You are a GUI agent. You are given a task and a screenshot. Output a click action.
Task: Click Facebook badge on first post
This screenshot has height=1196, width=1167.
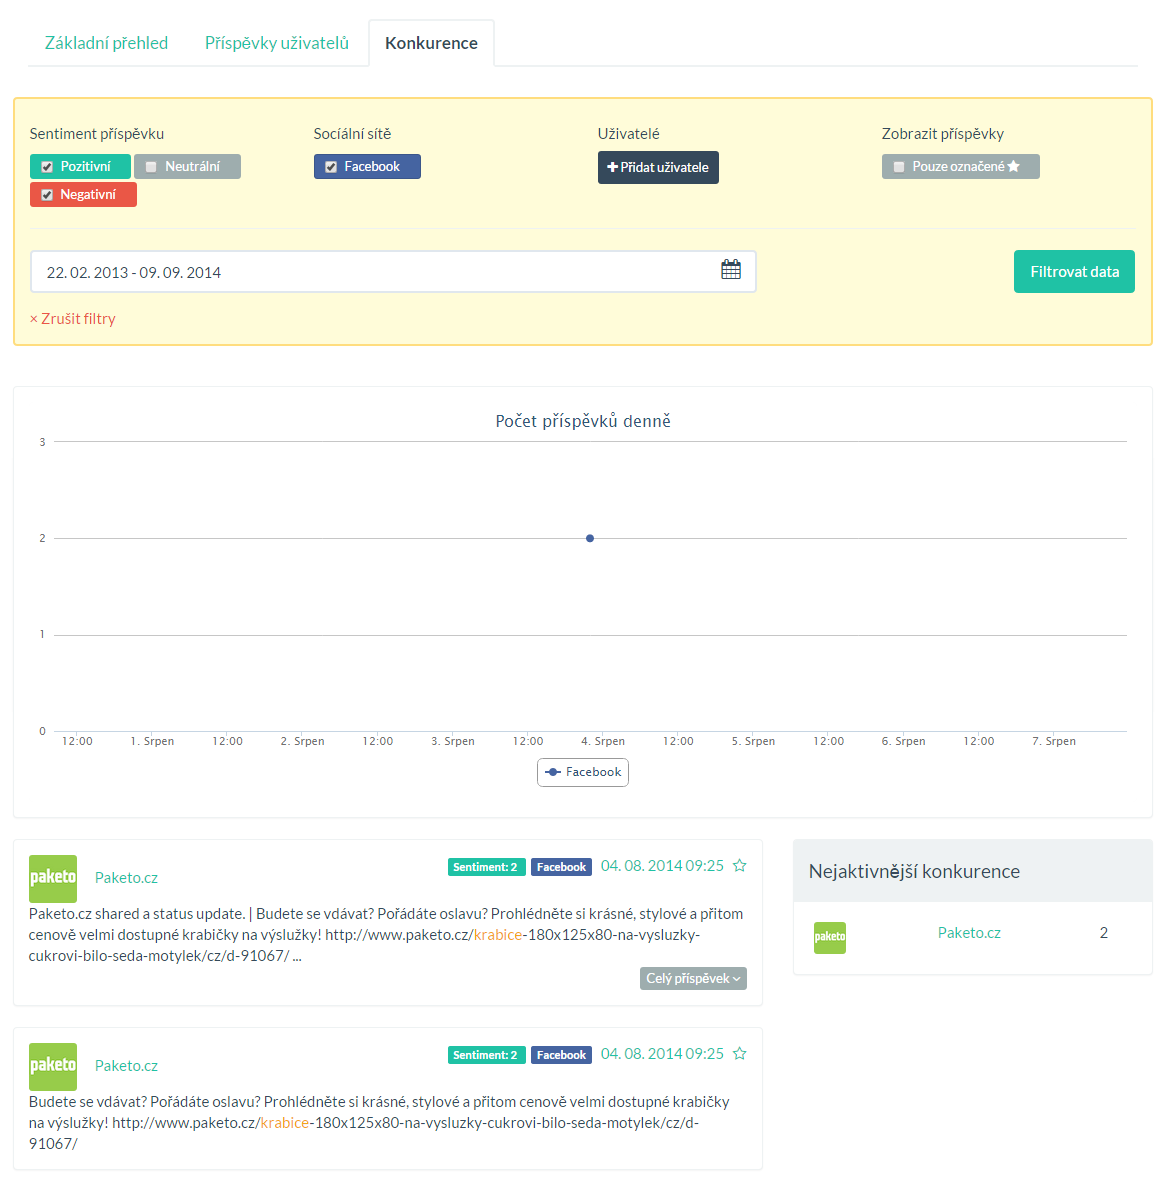tap(561, 867)
